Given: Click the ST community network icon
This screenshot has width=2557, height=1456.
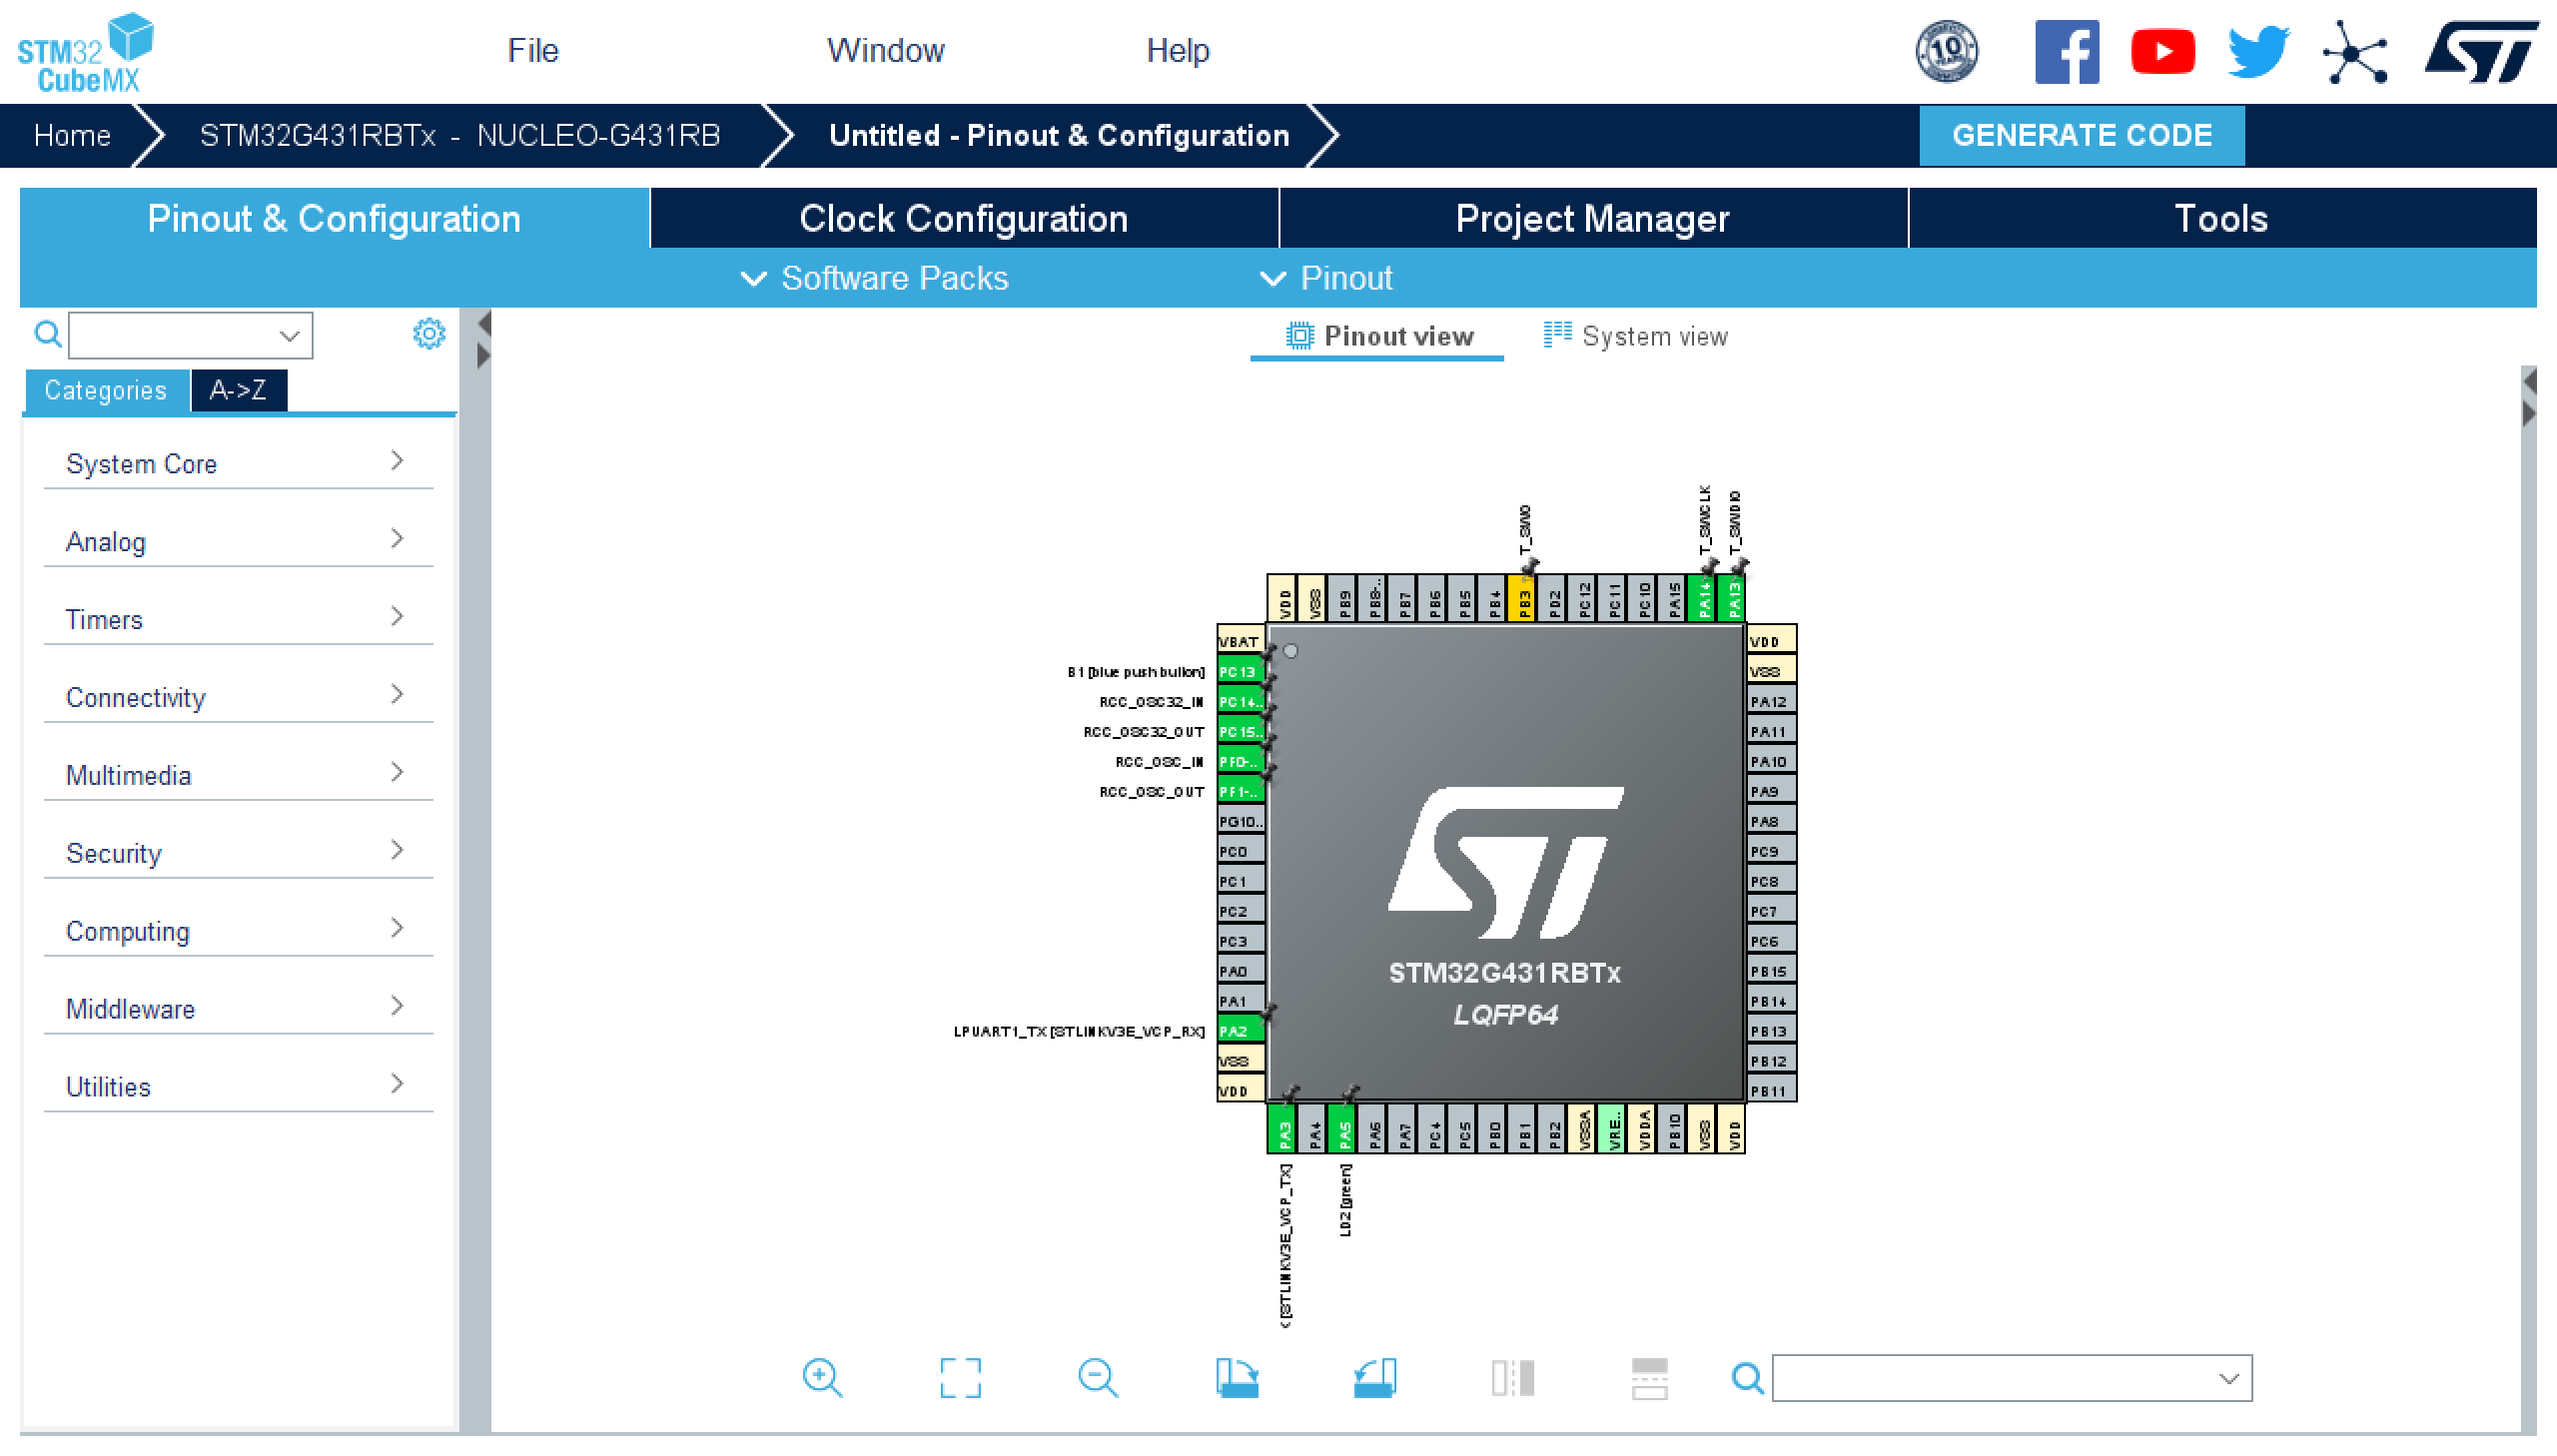Looking at the screenshot, I should [2355, 51].
